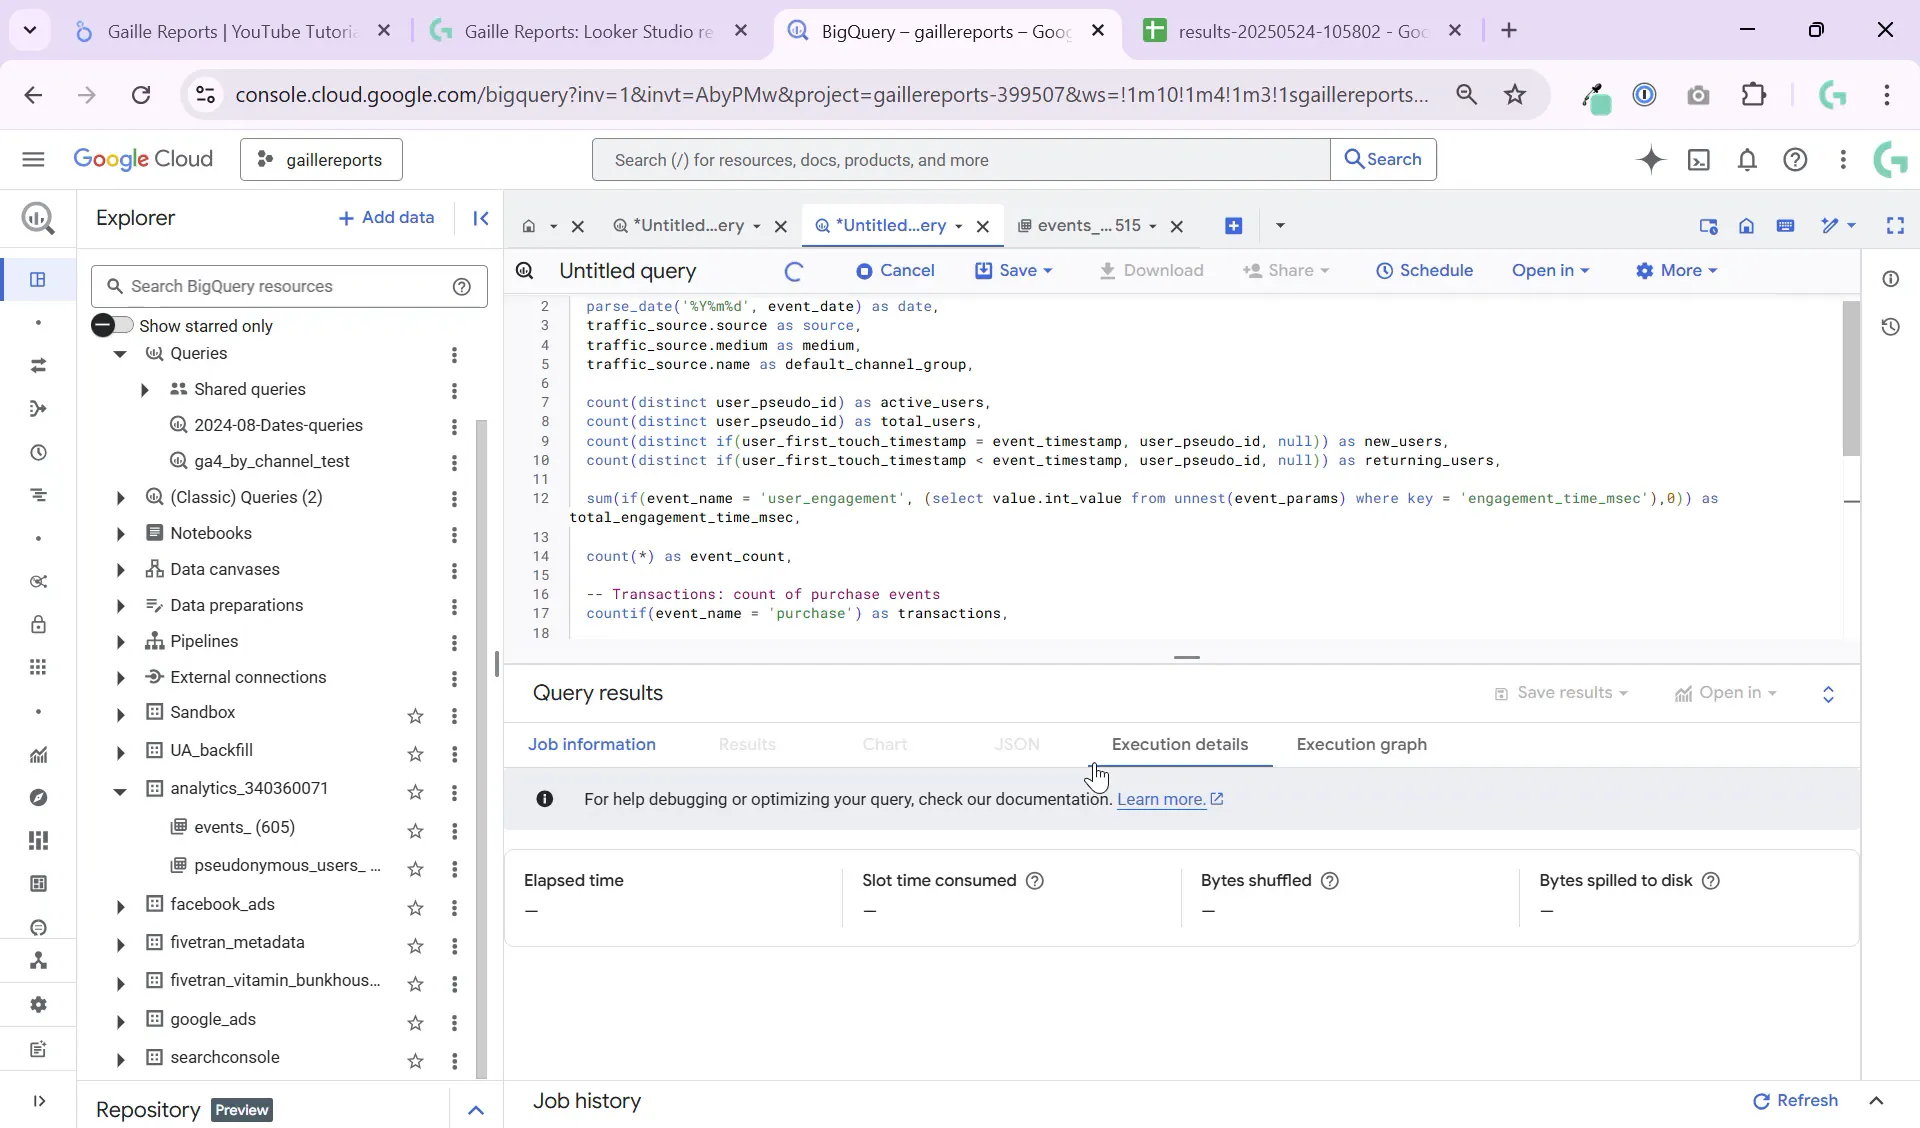The width and height of the screenshot is (1920, 1128).
Task: Switch to the Execution graph tab
Action: coord(1362,745)
